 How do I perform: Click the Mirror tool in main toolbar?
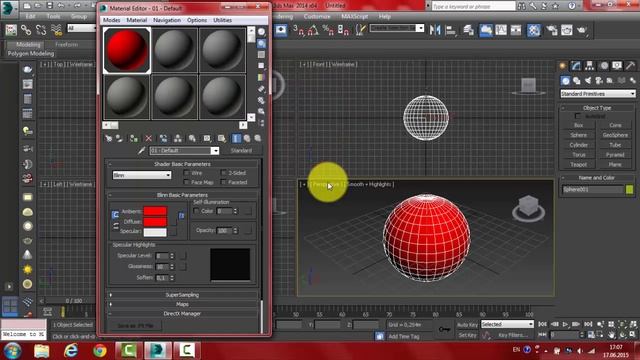click(435, 30)
